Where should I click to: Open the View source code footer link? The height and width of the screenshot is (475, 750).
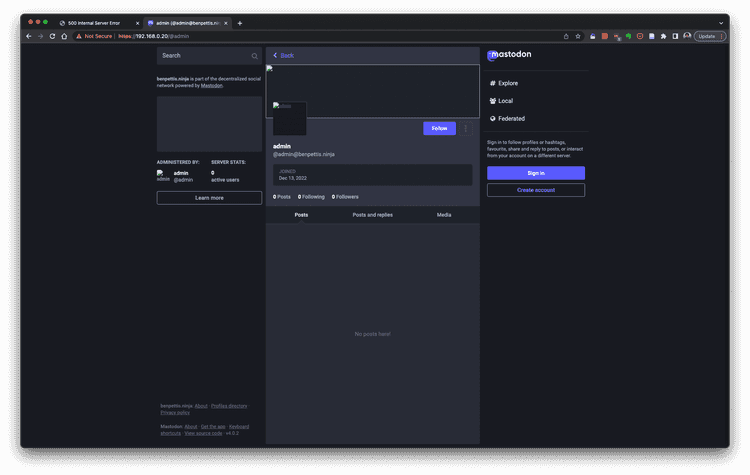(x=203, y=433)
